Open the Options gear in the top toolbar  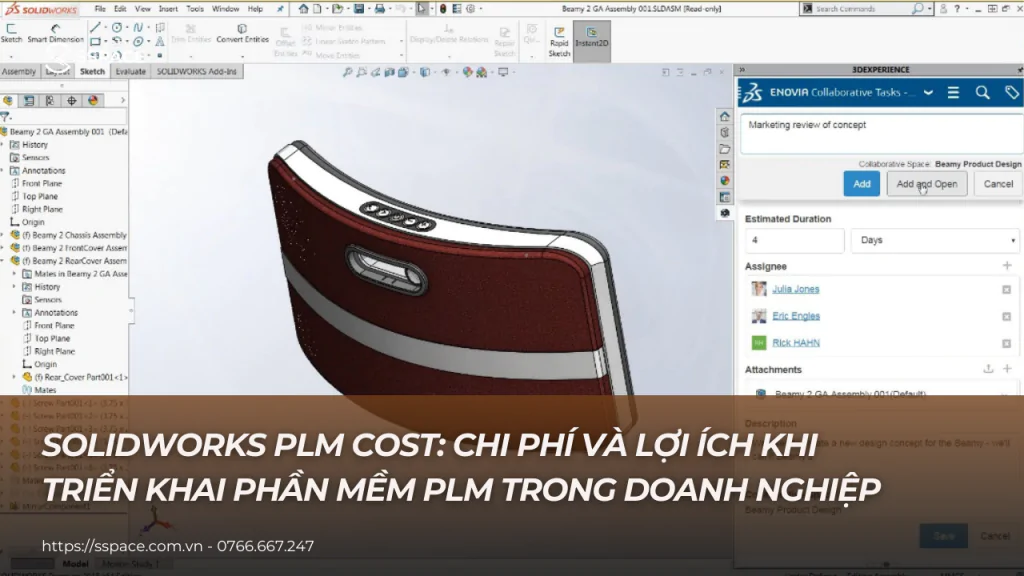pyautogui.click(x=470, y=8)
